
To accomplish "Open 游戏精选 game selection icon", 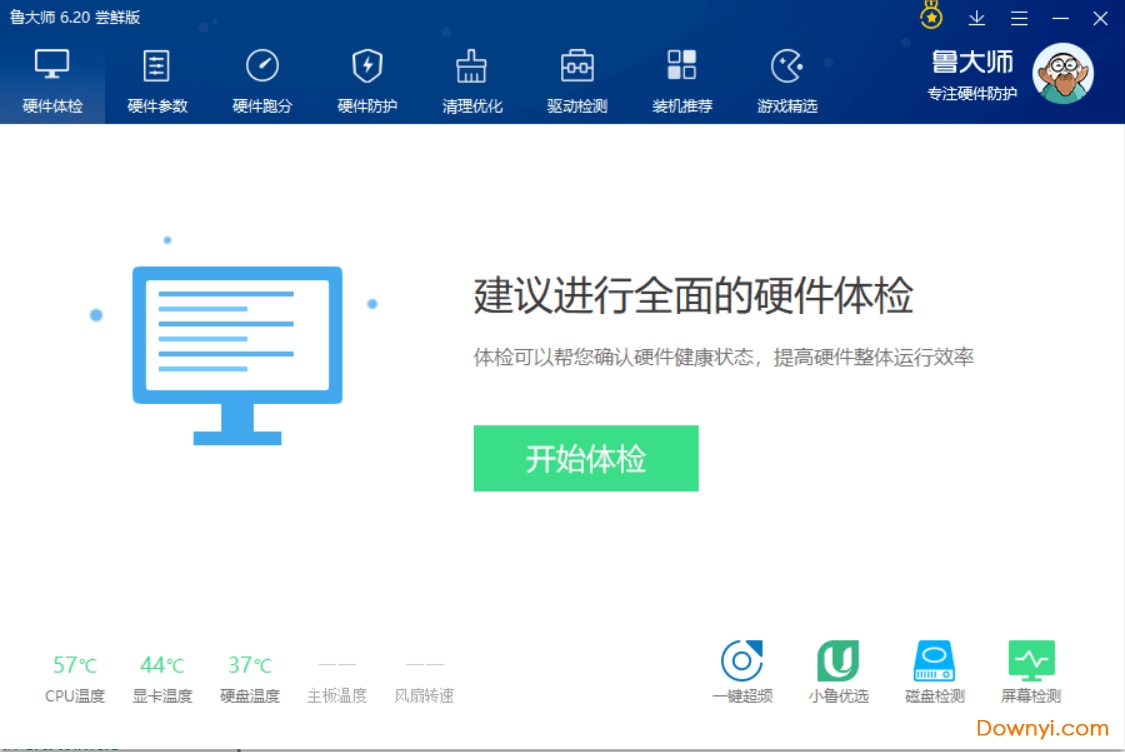I will pos(787,80).
